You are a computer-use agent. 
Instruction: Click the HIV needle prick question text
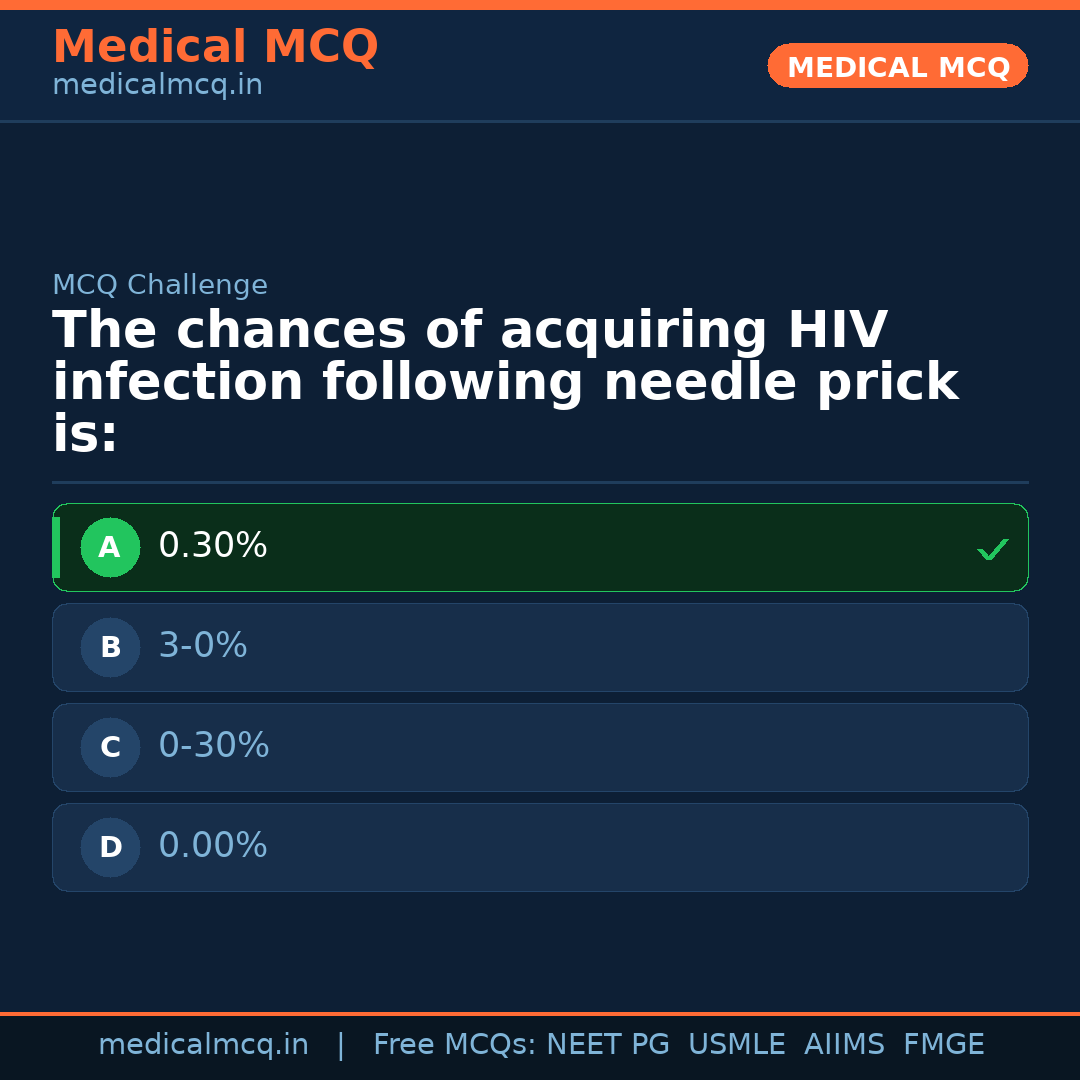505,383
